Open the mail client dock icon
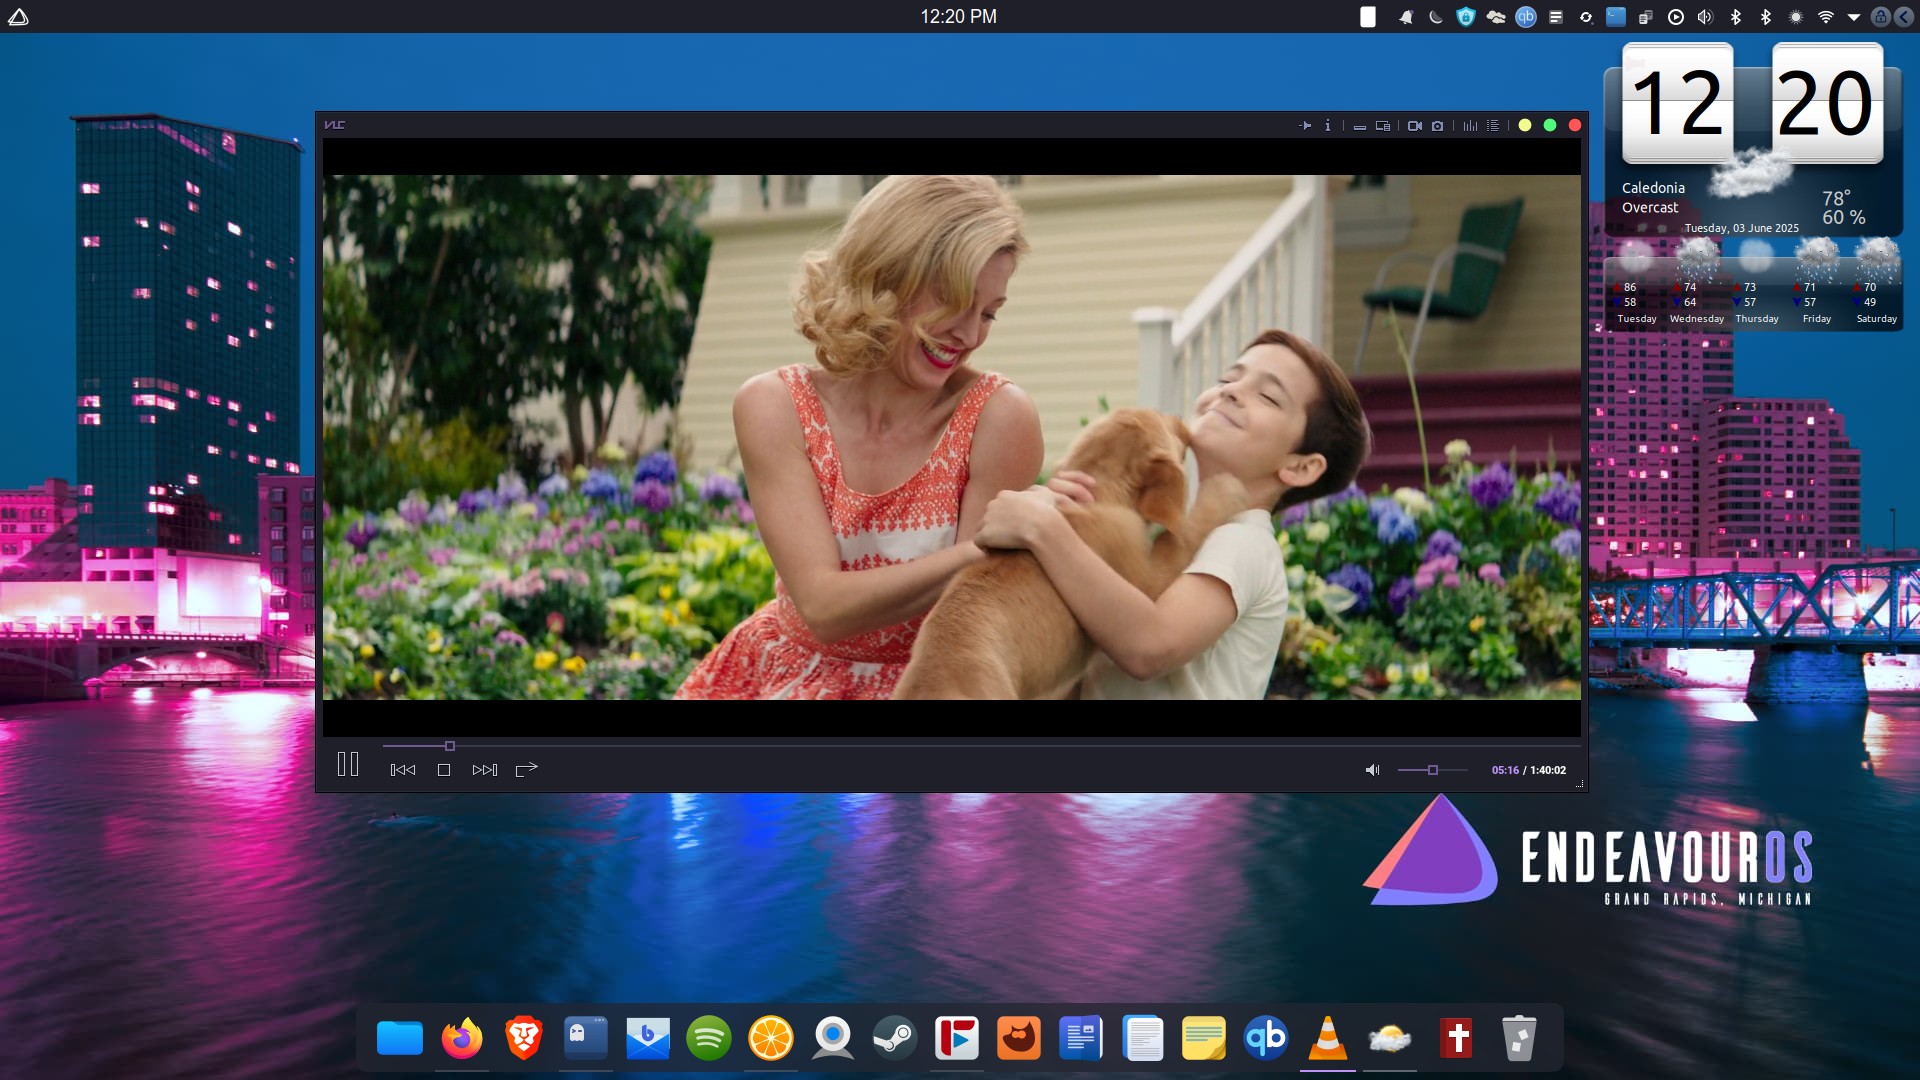The image size is (1920, 1080). [x=648, y=1038]
